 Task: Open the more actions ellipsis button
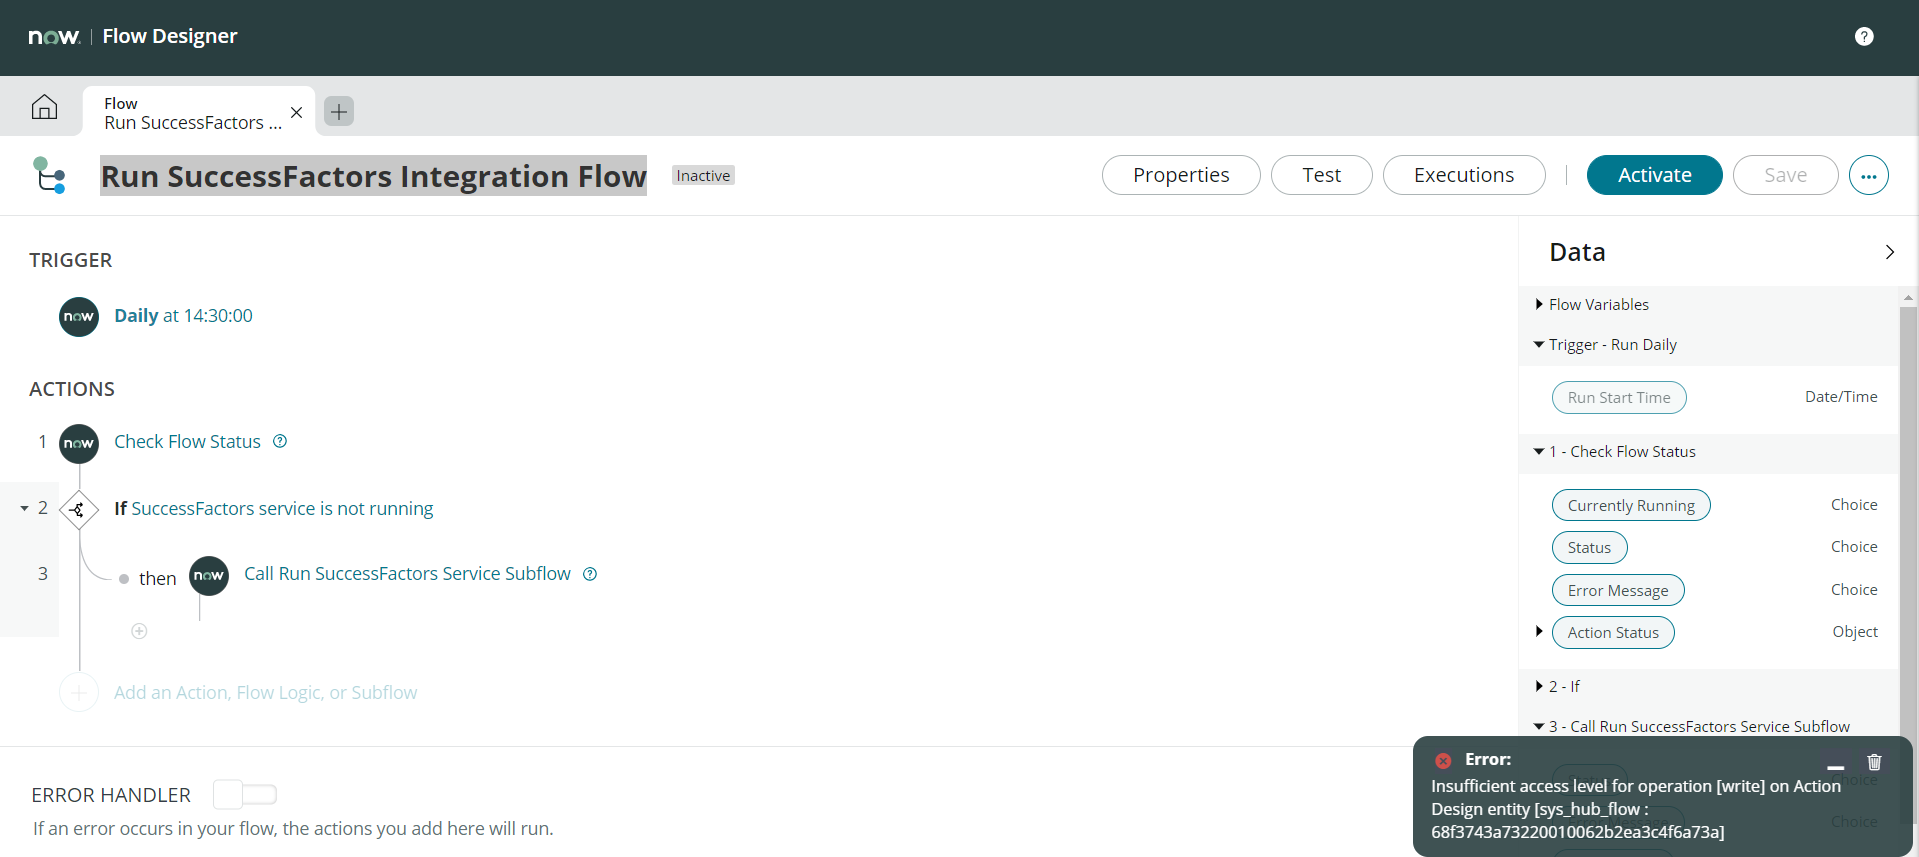1868,175
